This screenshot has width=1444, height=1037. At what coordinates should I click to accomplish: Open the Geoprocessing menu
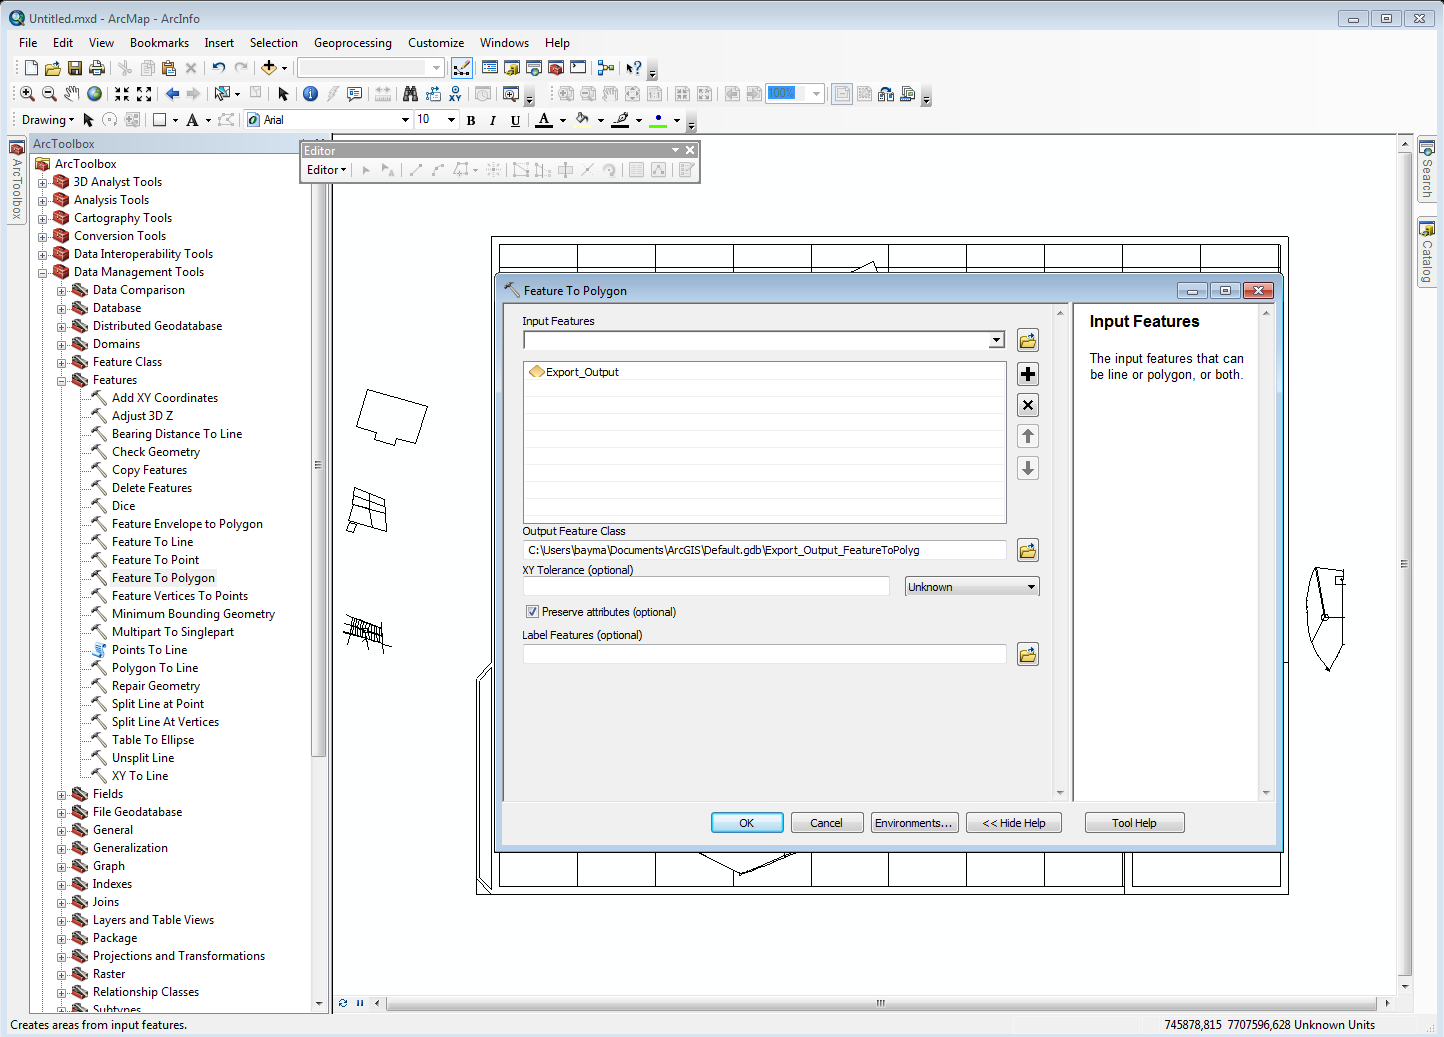click(352, 43)
